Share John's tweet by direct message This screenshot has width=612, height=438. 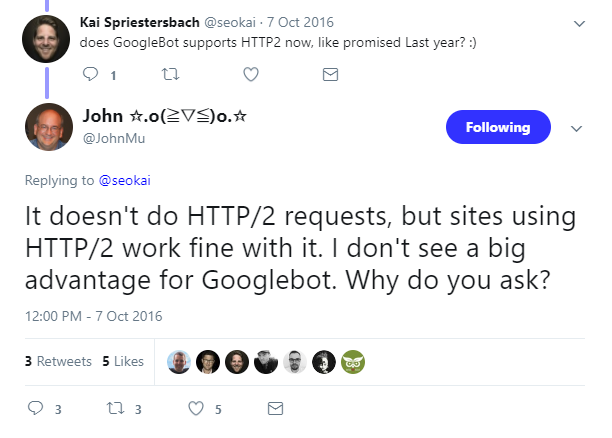coord(276,408)
